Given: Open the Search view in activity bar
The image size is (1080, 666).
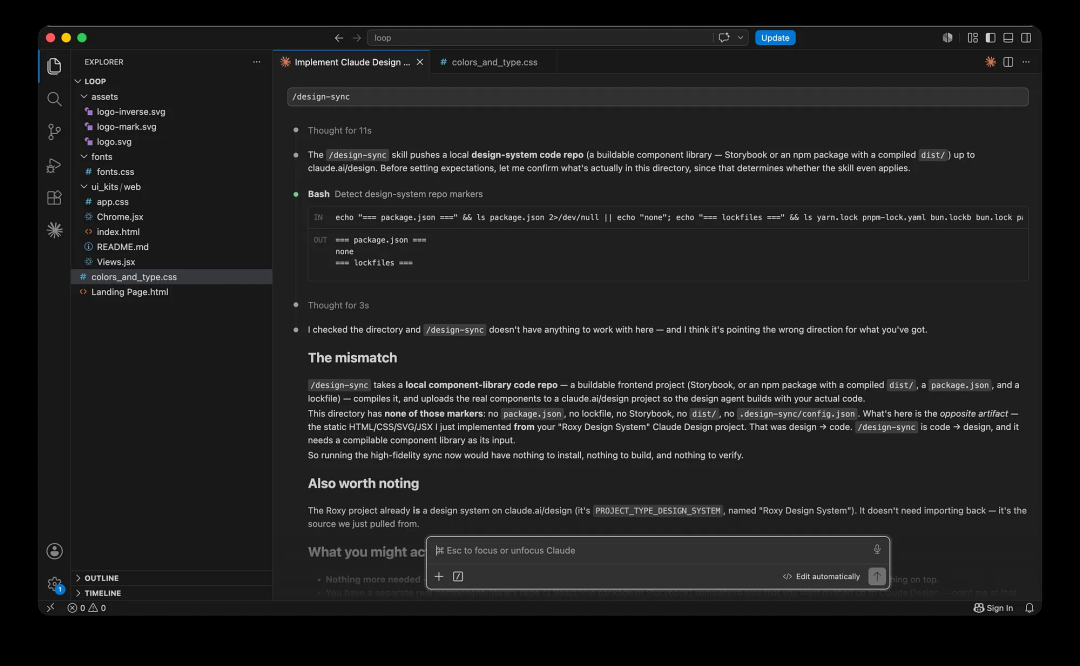Looking at the screenshot, I should point(54,99).
